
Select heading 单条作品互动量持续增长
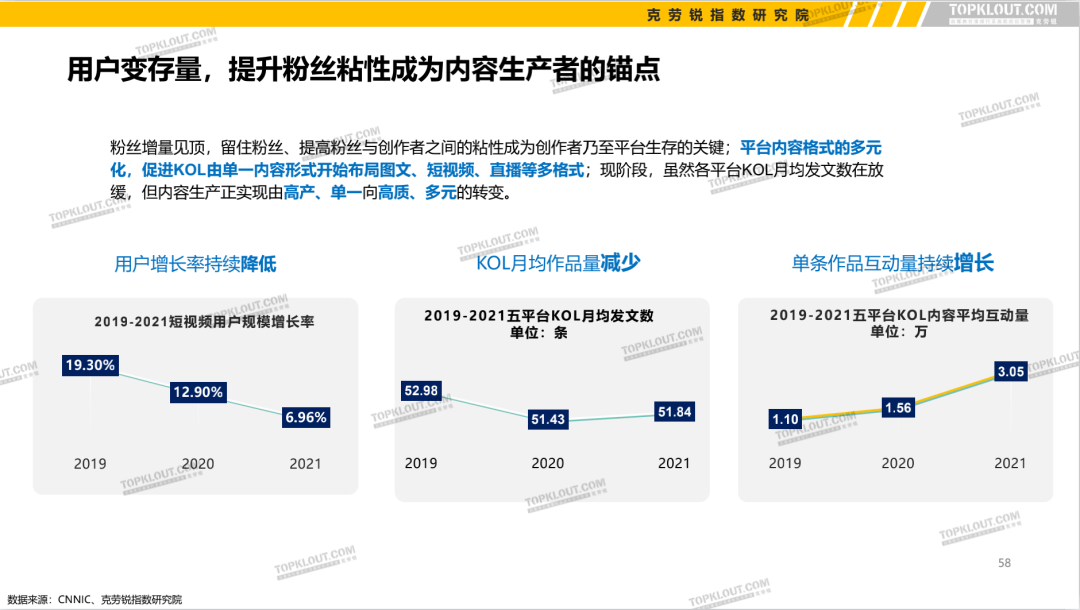click(892, 262)
